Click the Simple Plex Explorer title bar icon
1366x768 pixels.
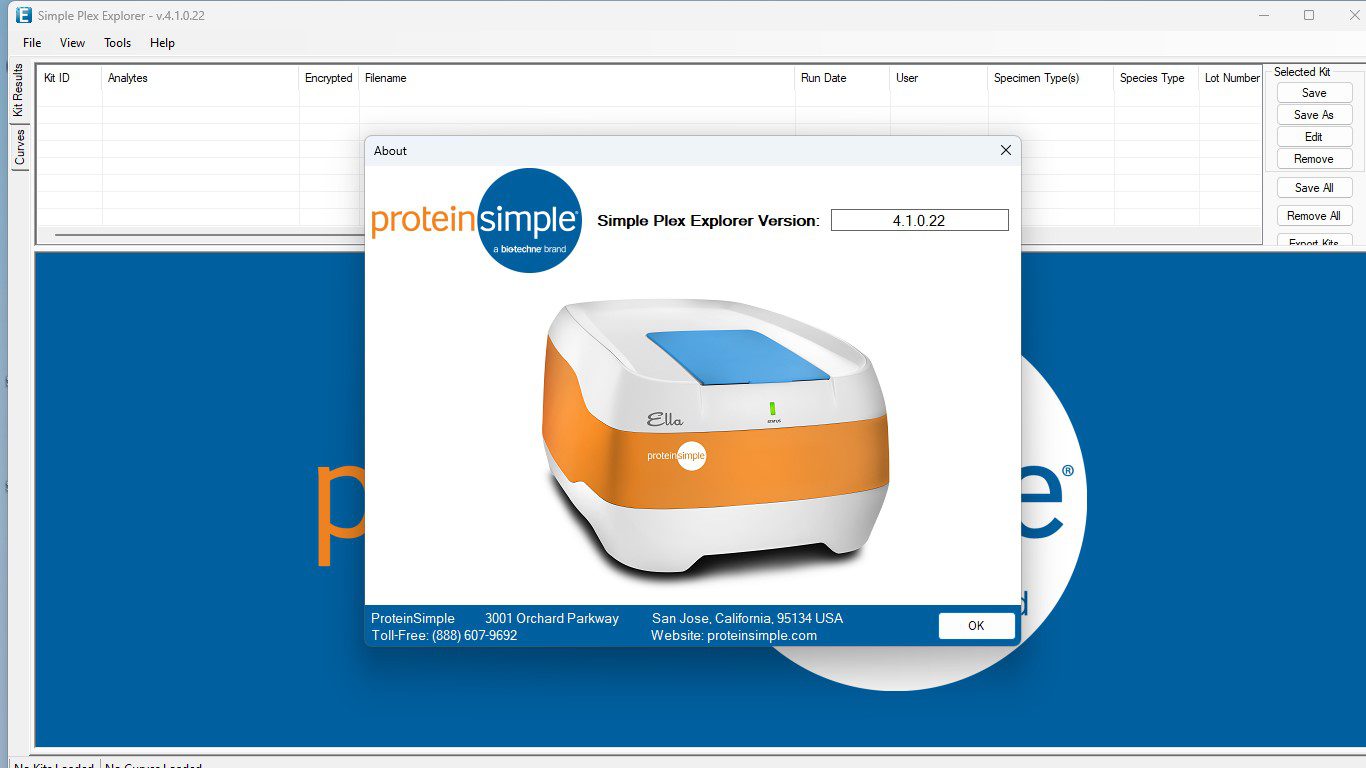(22, 15)
